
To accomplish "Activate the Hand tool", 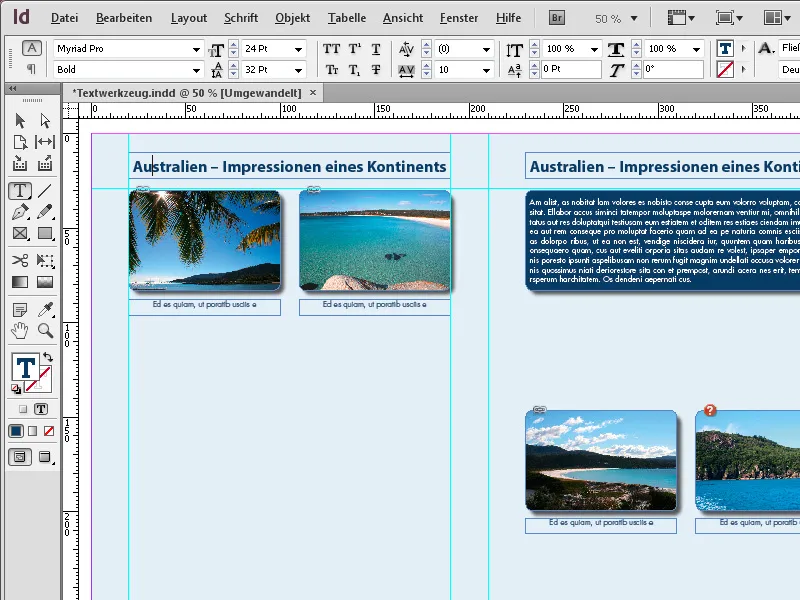I will (x=20, y=331).
